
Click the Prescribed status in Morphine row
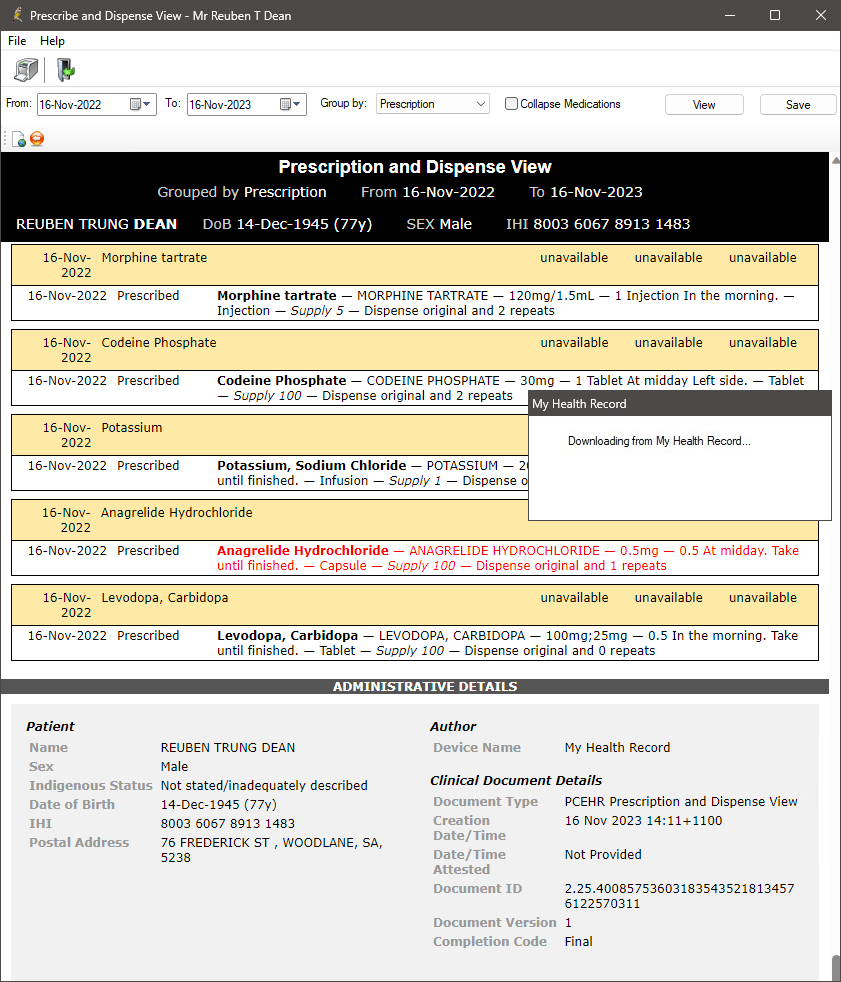click(148, 296)
